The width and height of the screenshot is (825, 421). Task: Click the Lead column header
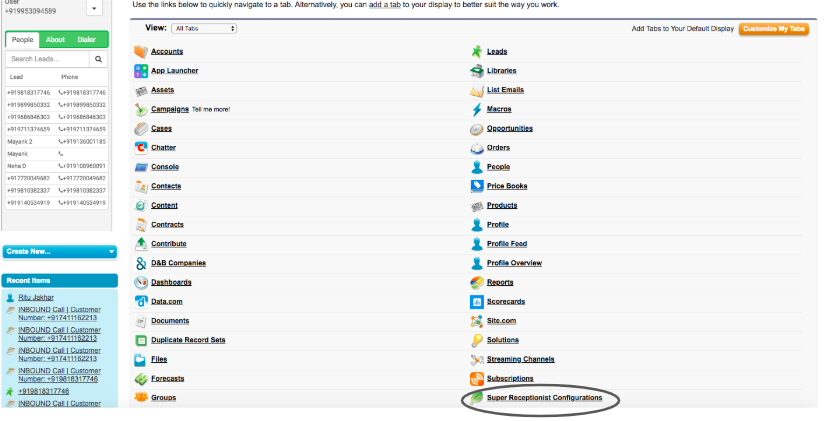click(x=16, y=77)
